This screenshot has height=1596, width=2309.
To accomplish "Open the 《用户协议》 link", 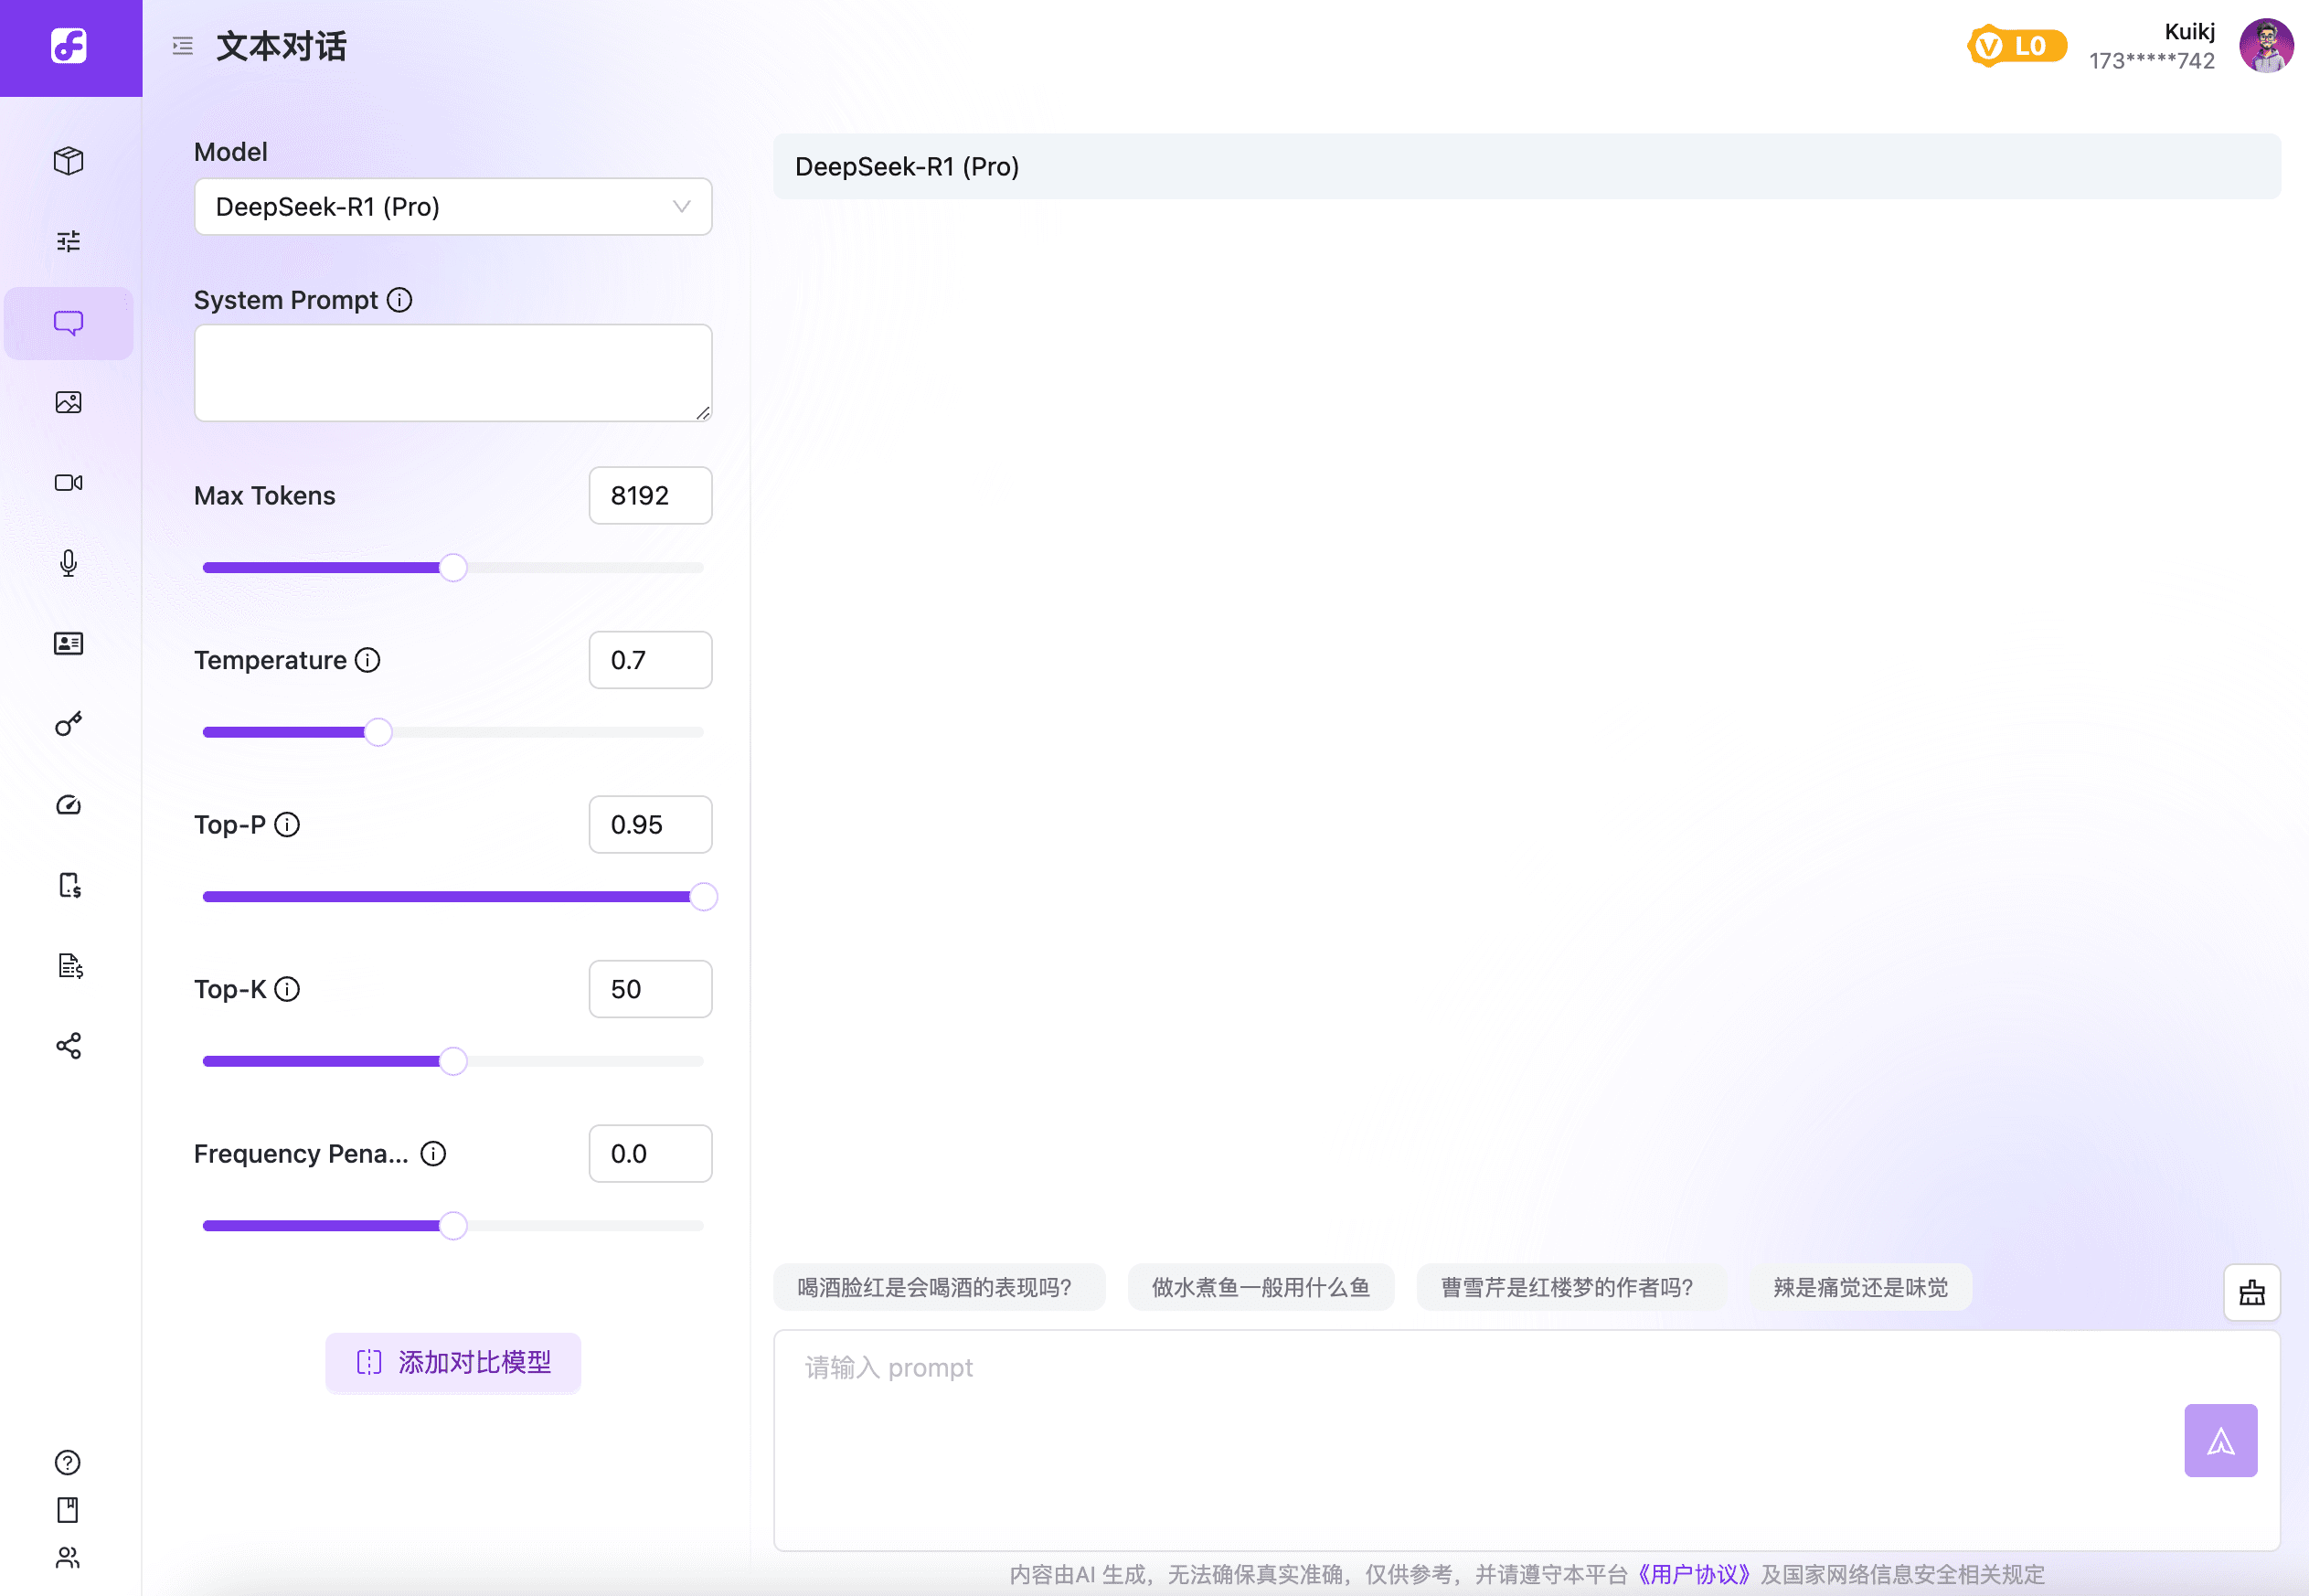I will coord(1694,1575).
